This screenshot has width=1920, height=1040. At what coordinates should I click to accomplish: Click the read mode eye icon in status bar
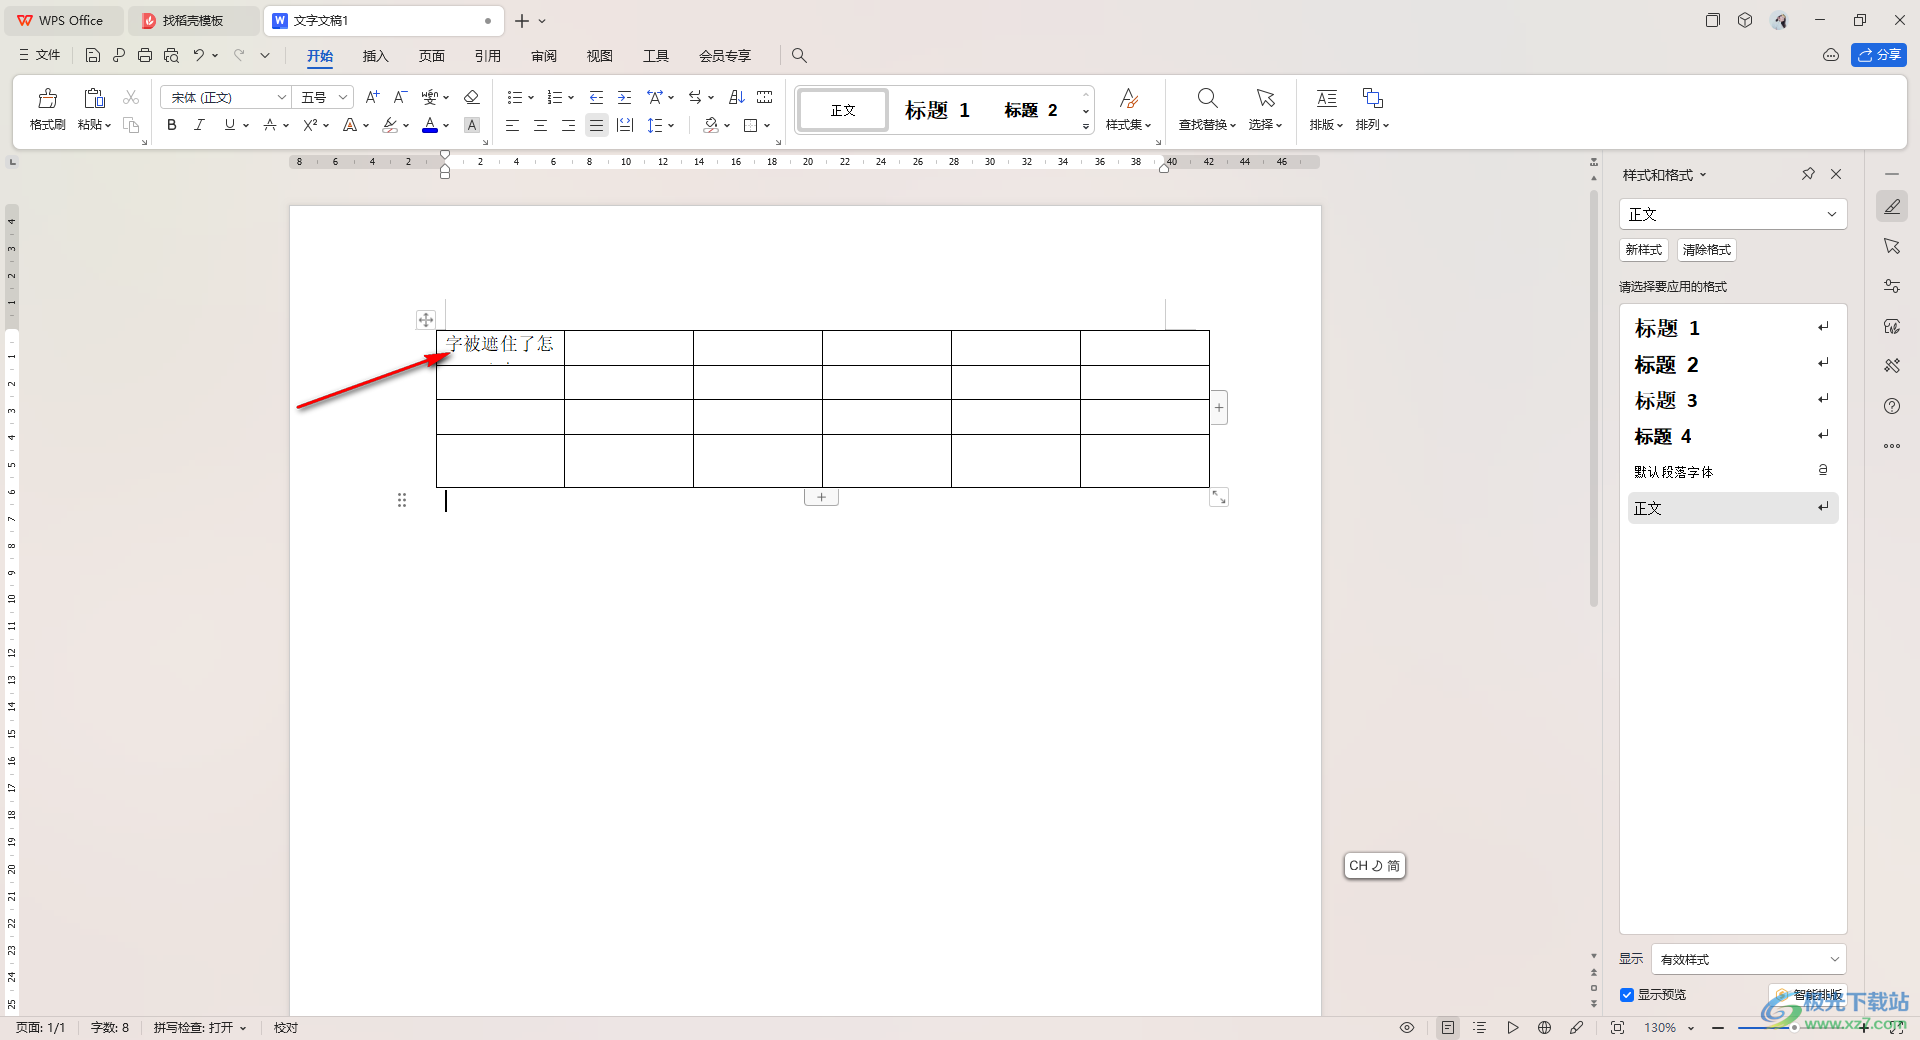[x=1407, y=1027]
